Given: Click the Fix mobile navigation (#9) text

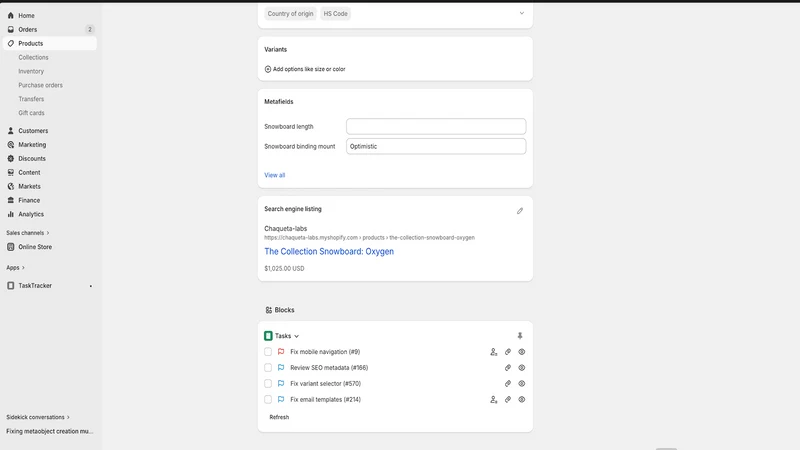Looking at the screenshot, I should [325, 352].
